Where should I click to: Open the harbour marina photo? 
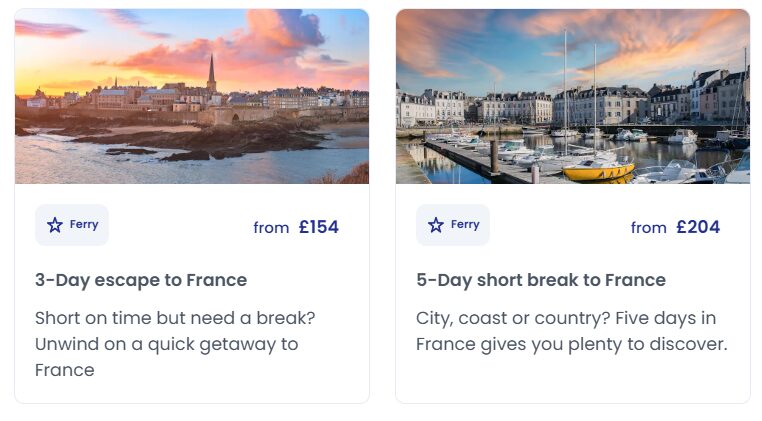click(573, 97)
